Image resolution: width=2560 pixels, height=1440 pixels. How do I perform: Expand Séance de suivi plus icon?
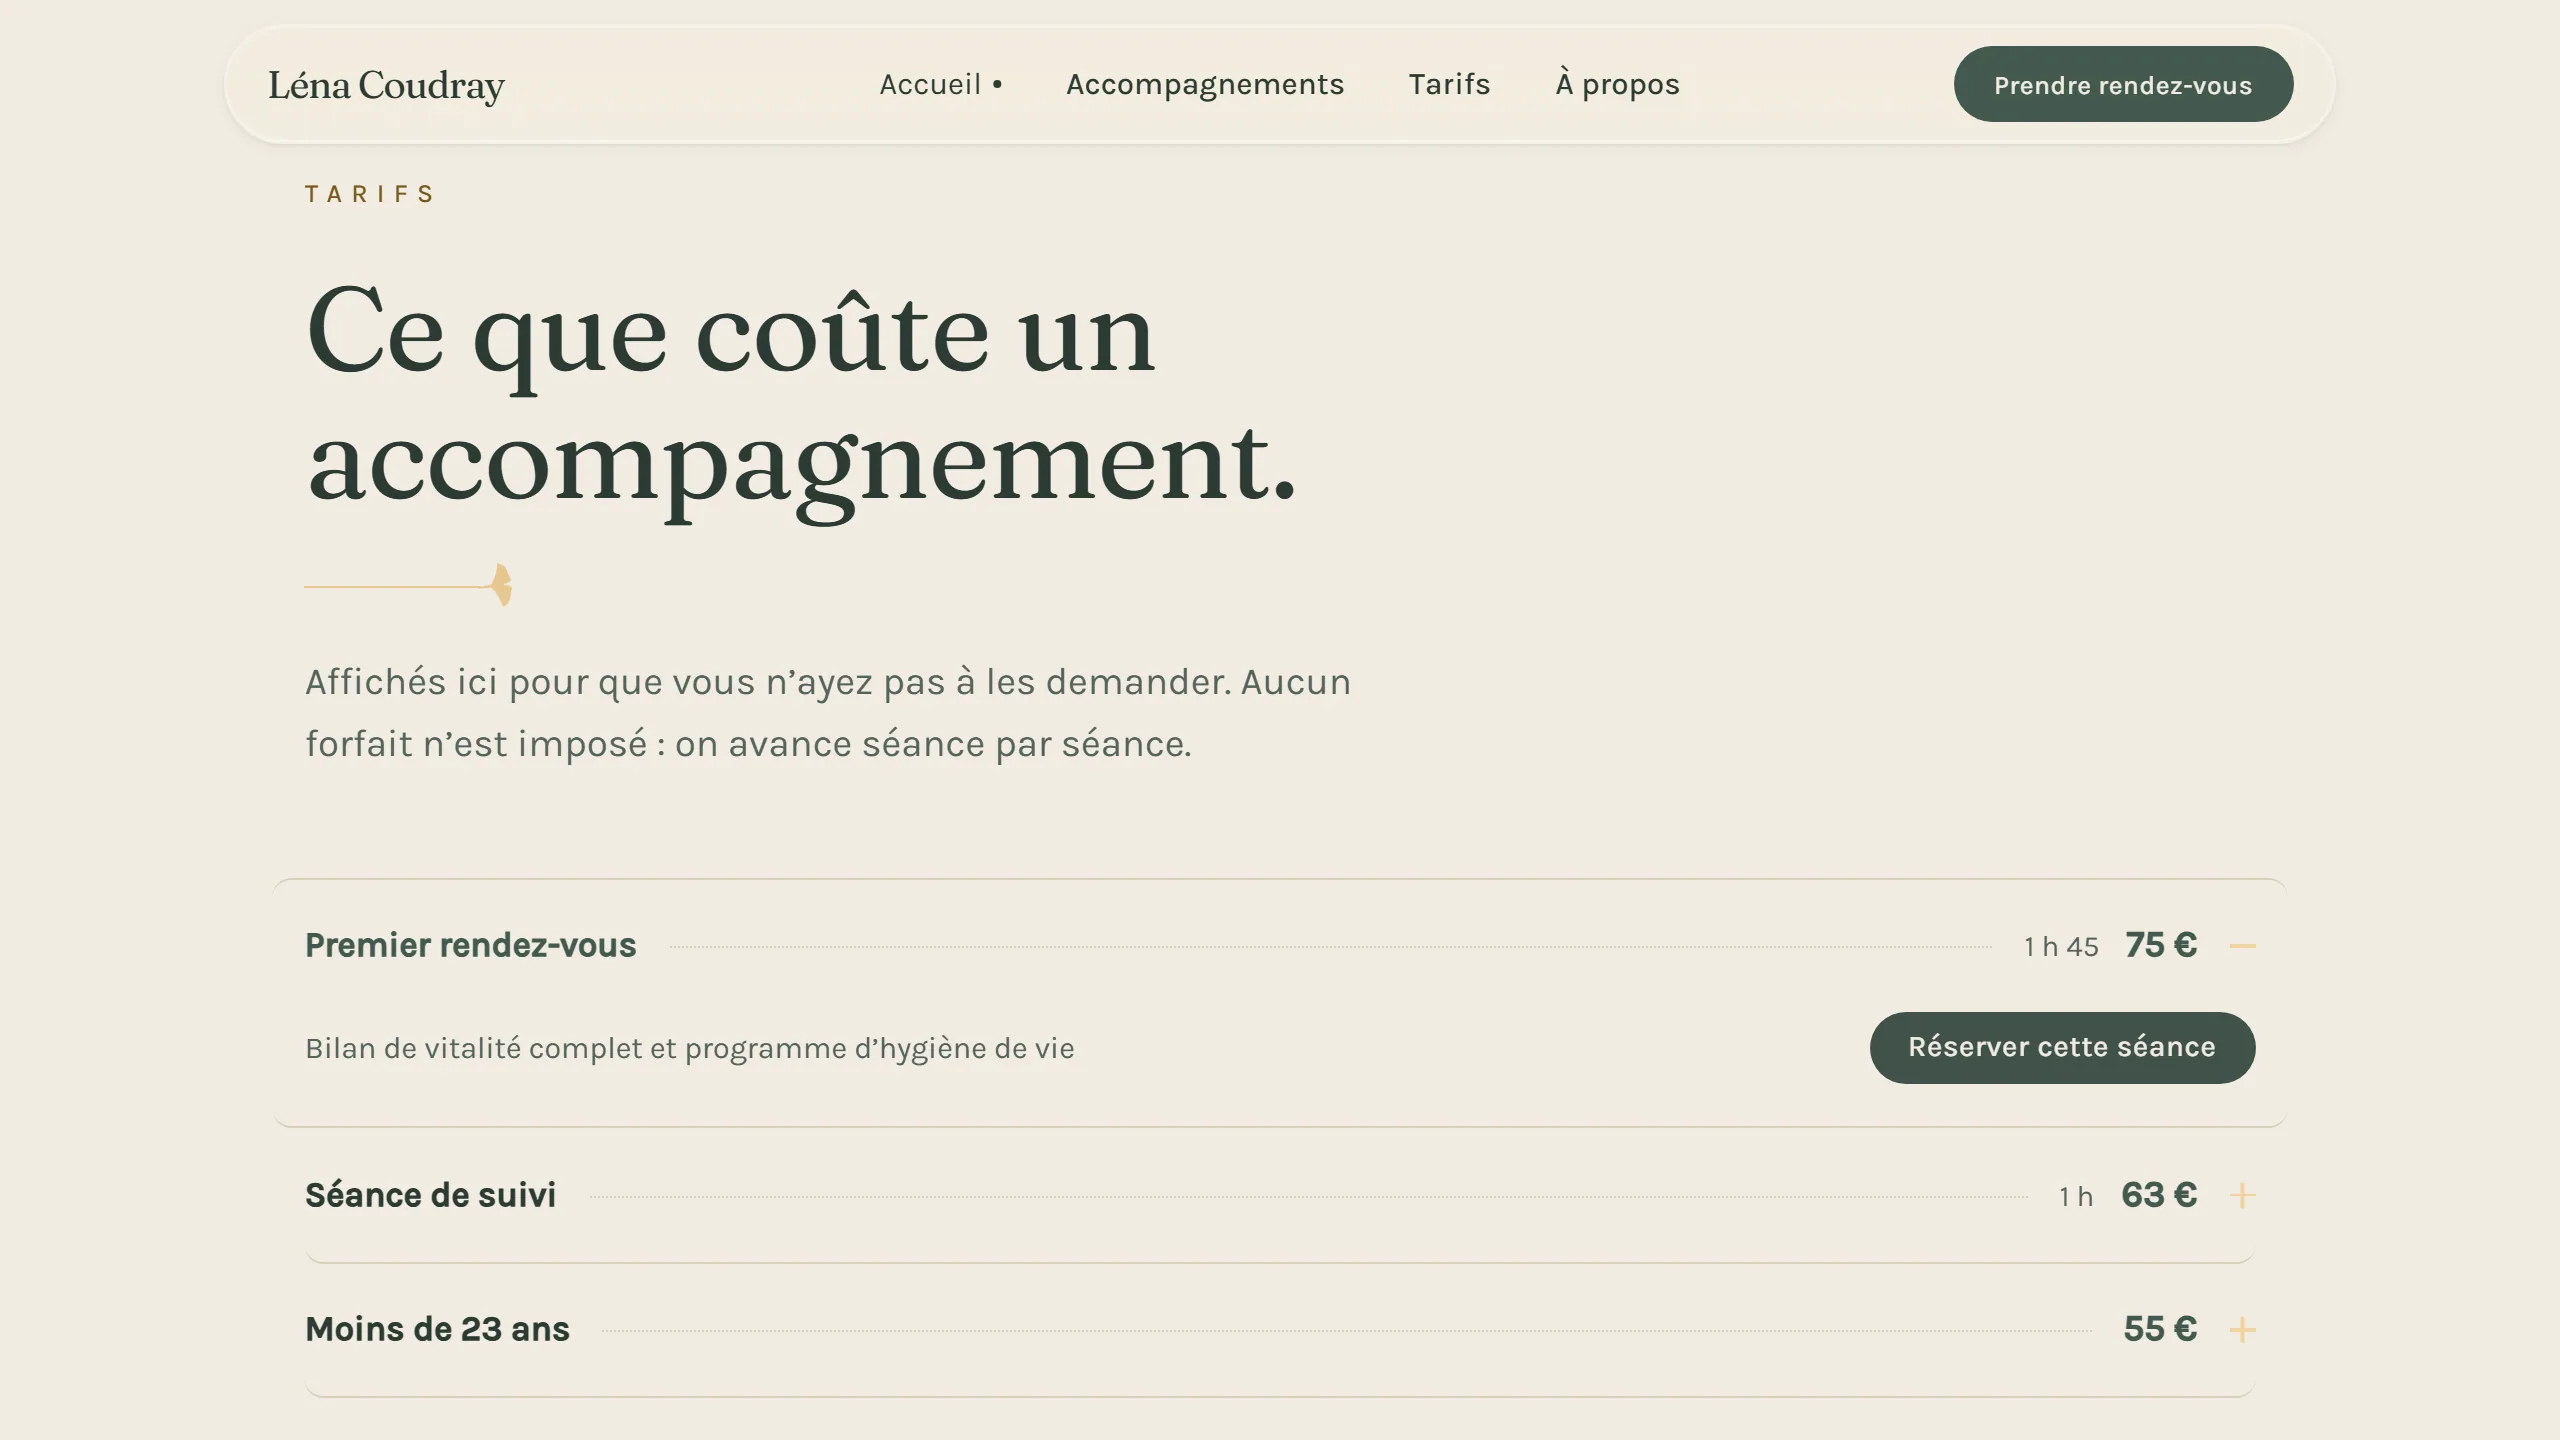pyautogui.click(x=2242, y=1196)
